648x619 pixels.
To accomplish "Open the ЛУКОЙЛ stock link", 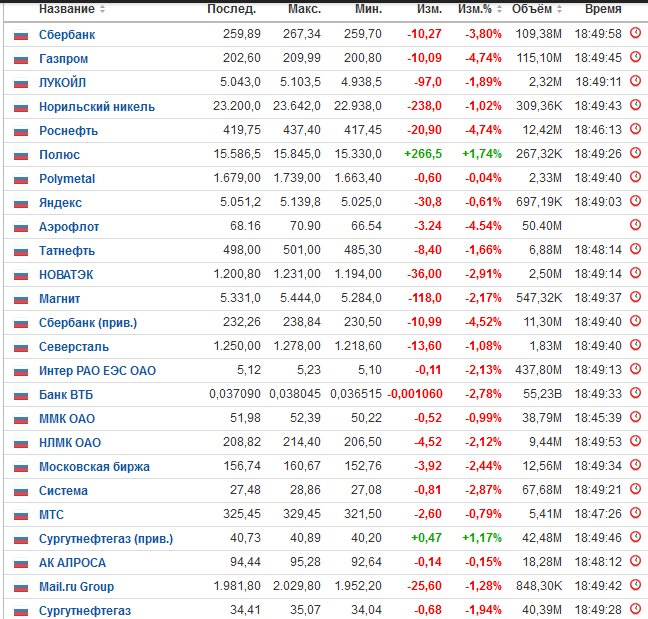I will 62,83.
